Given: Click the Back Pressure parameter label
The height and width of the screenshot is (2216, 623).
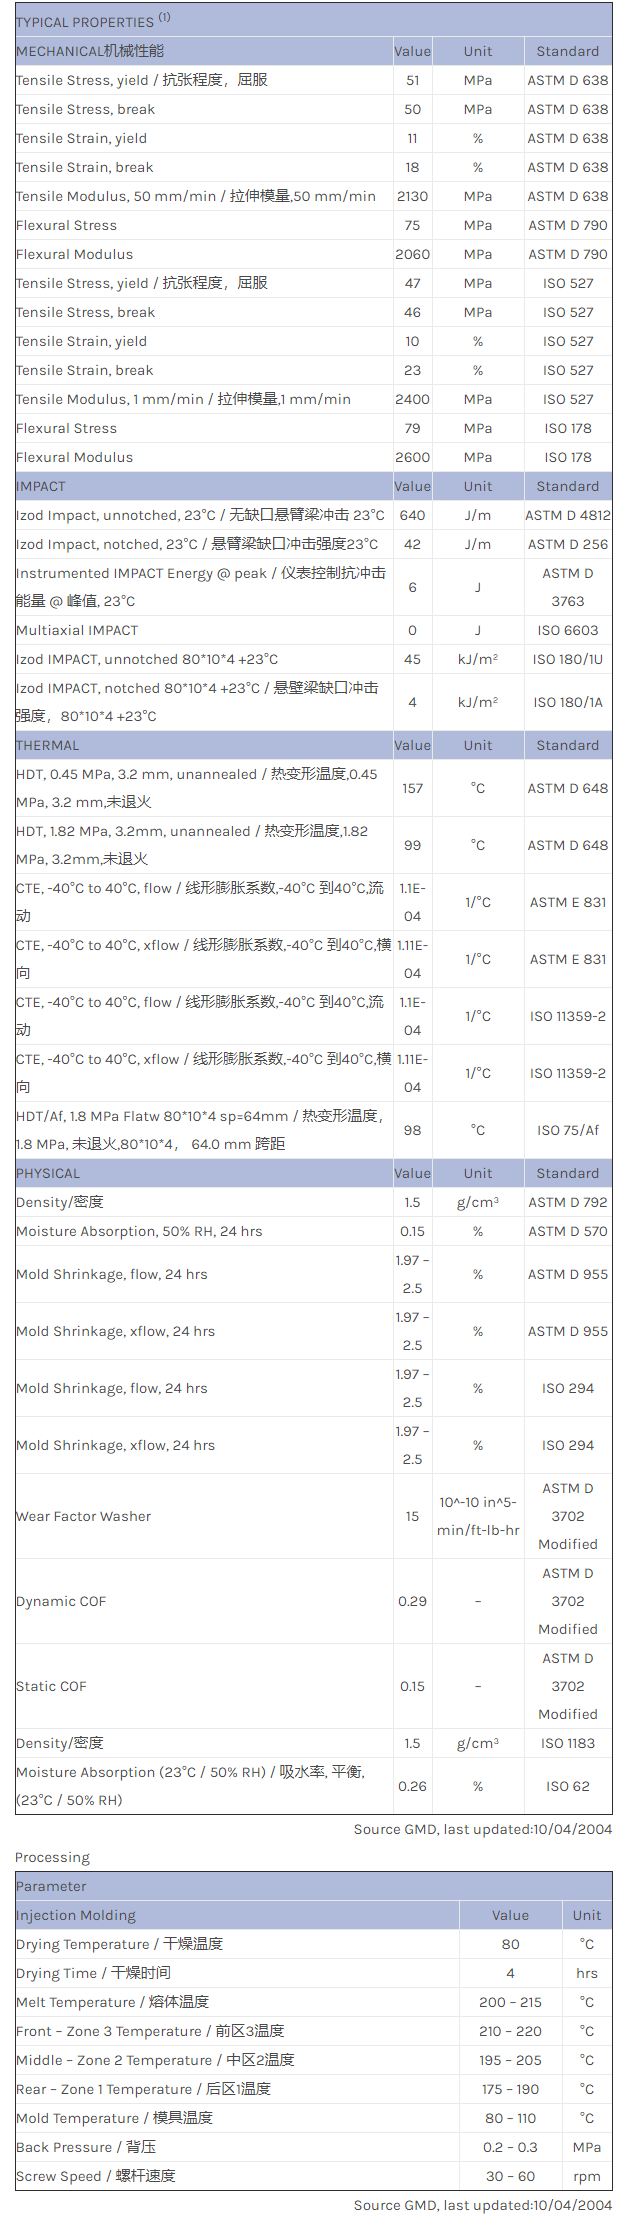Looking at the screenshot, I should click(86, 2147).
